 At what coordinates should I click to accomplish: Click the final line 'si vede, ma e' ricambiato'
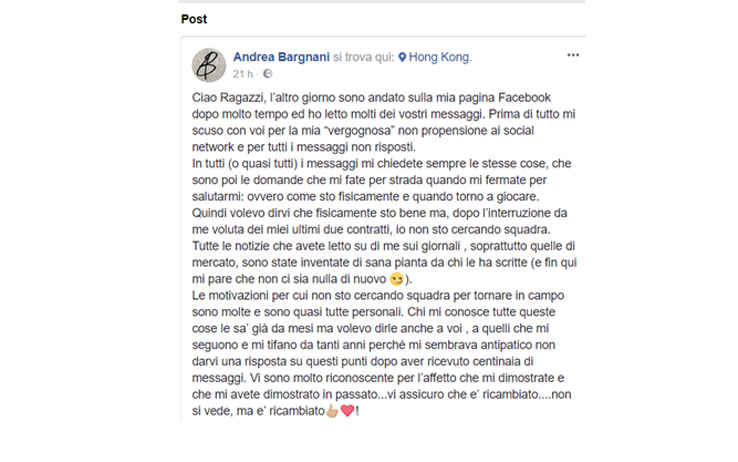[276, 411]
